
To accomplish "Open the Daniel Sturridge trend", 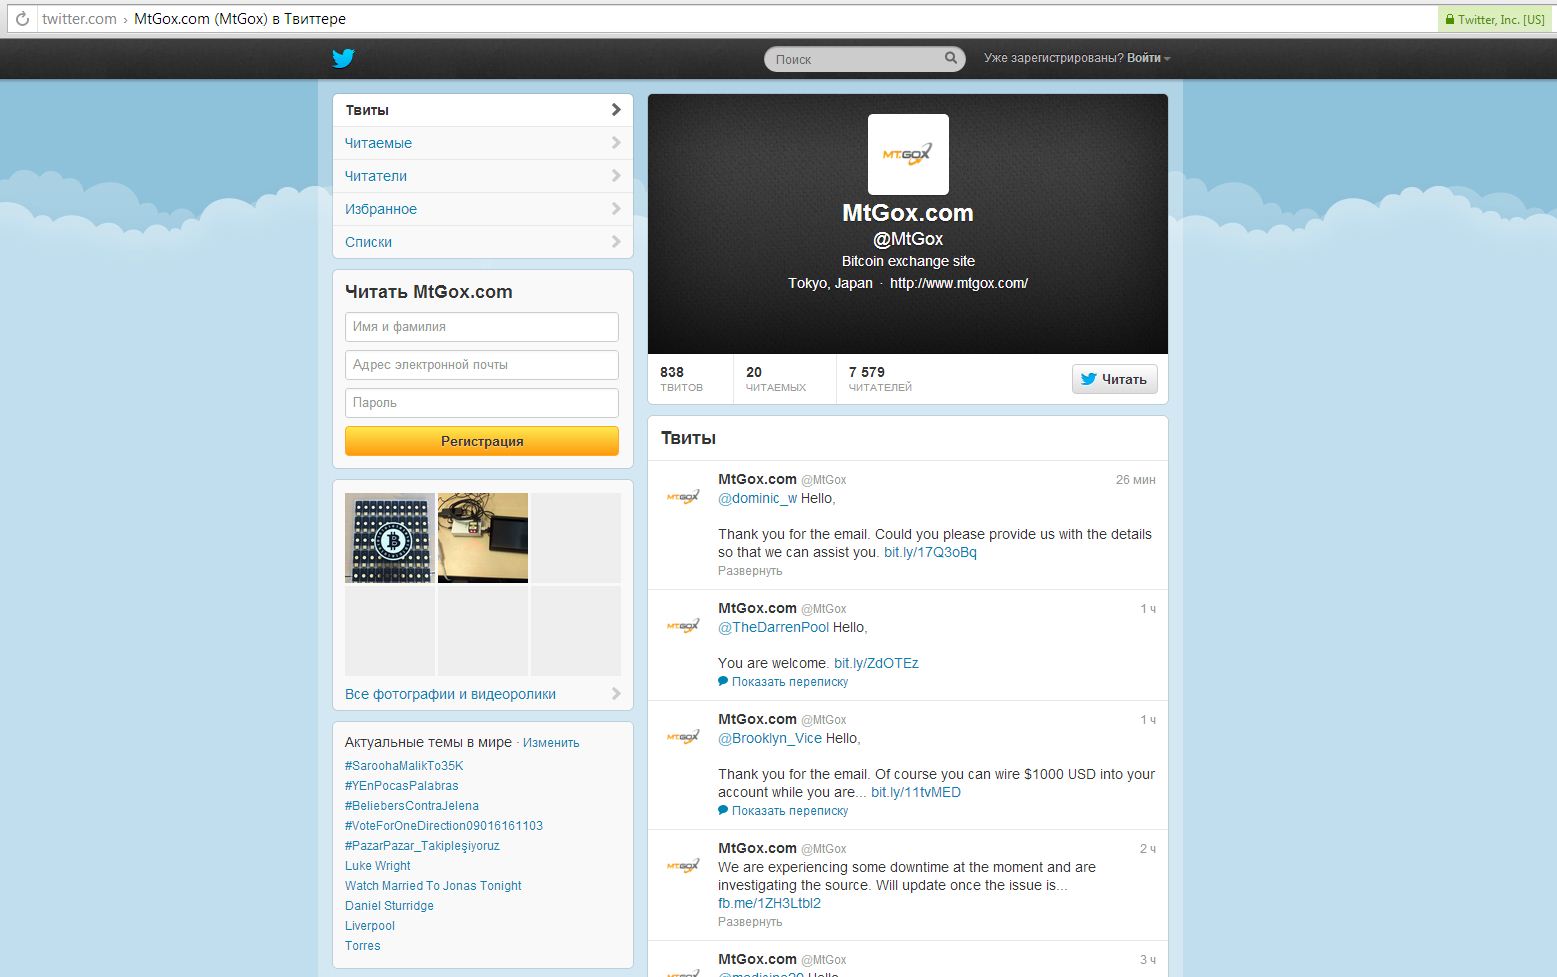I will coord(389,906).
